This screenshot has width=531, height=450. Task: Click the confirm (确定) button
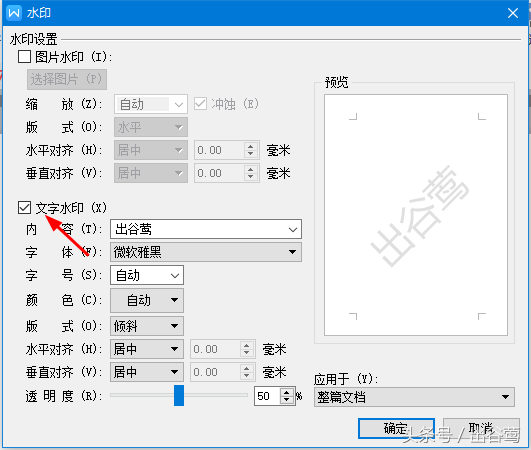tap(396, 428)
